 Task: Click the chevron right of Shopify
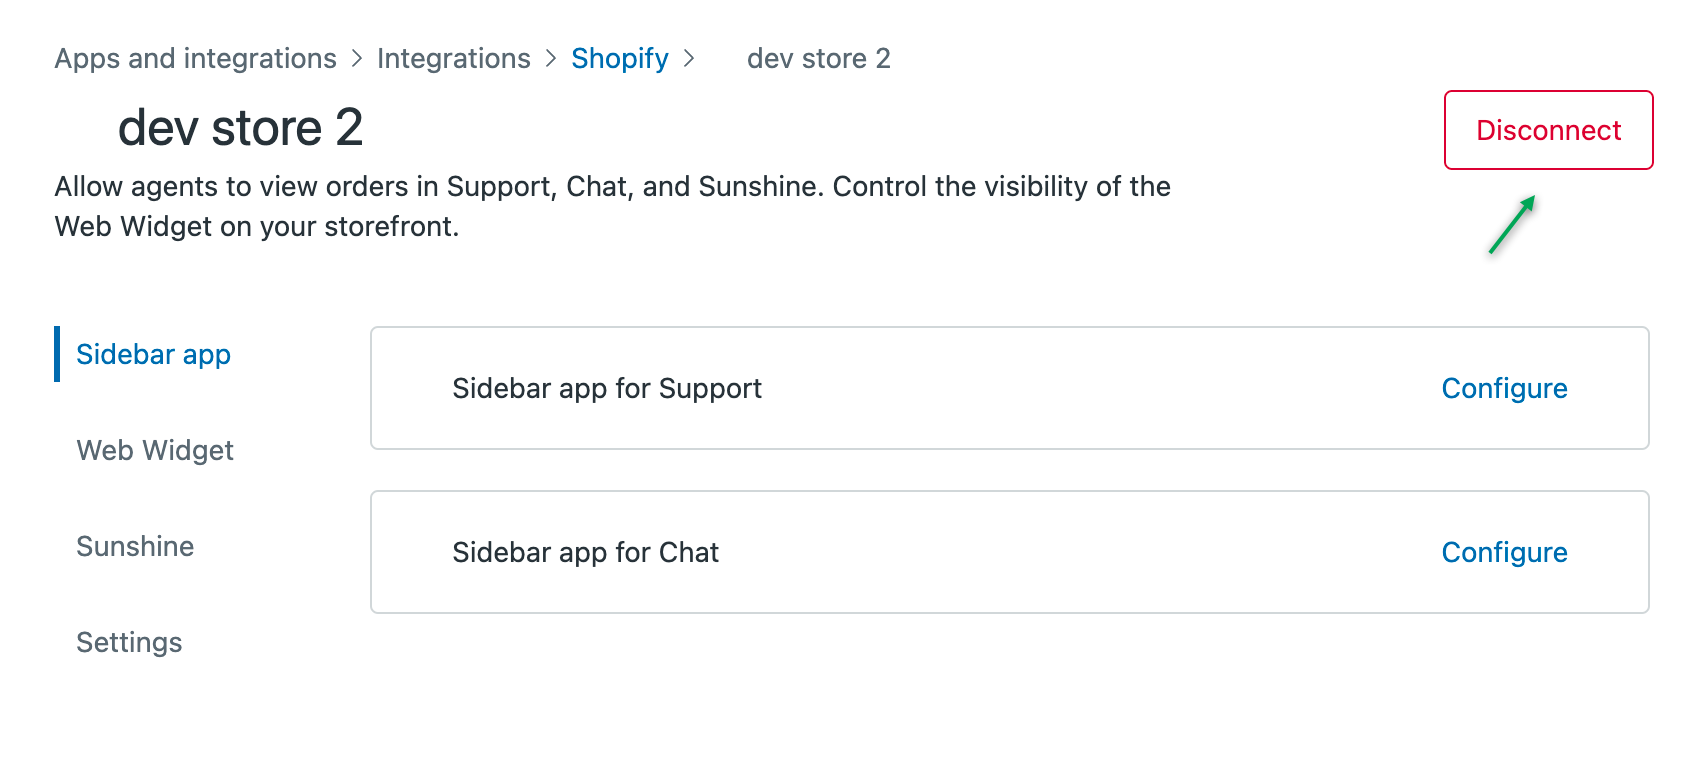pos(689,59)
